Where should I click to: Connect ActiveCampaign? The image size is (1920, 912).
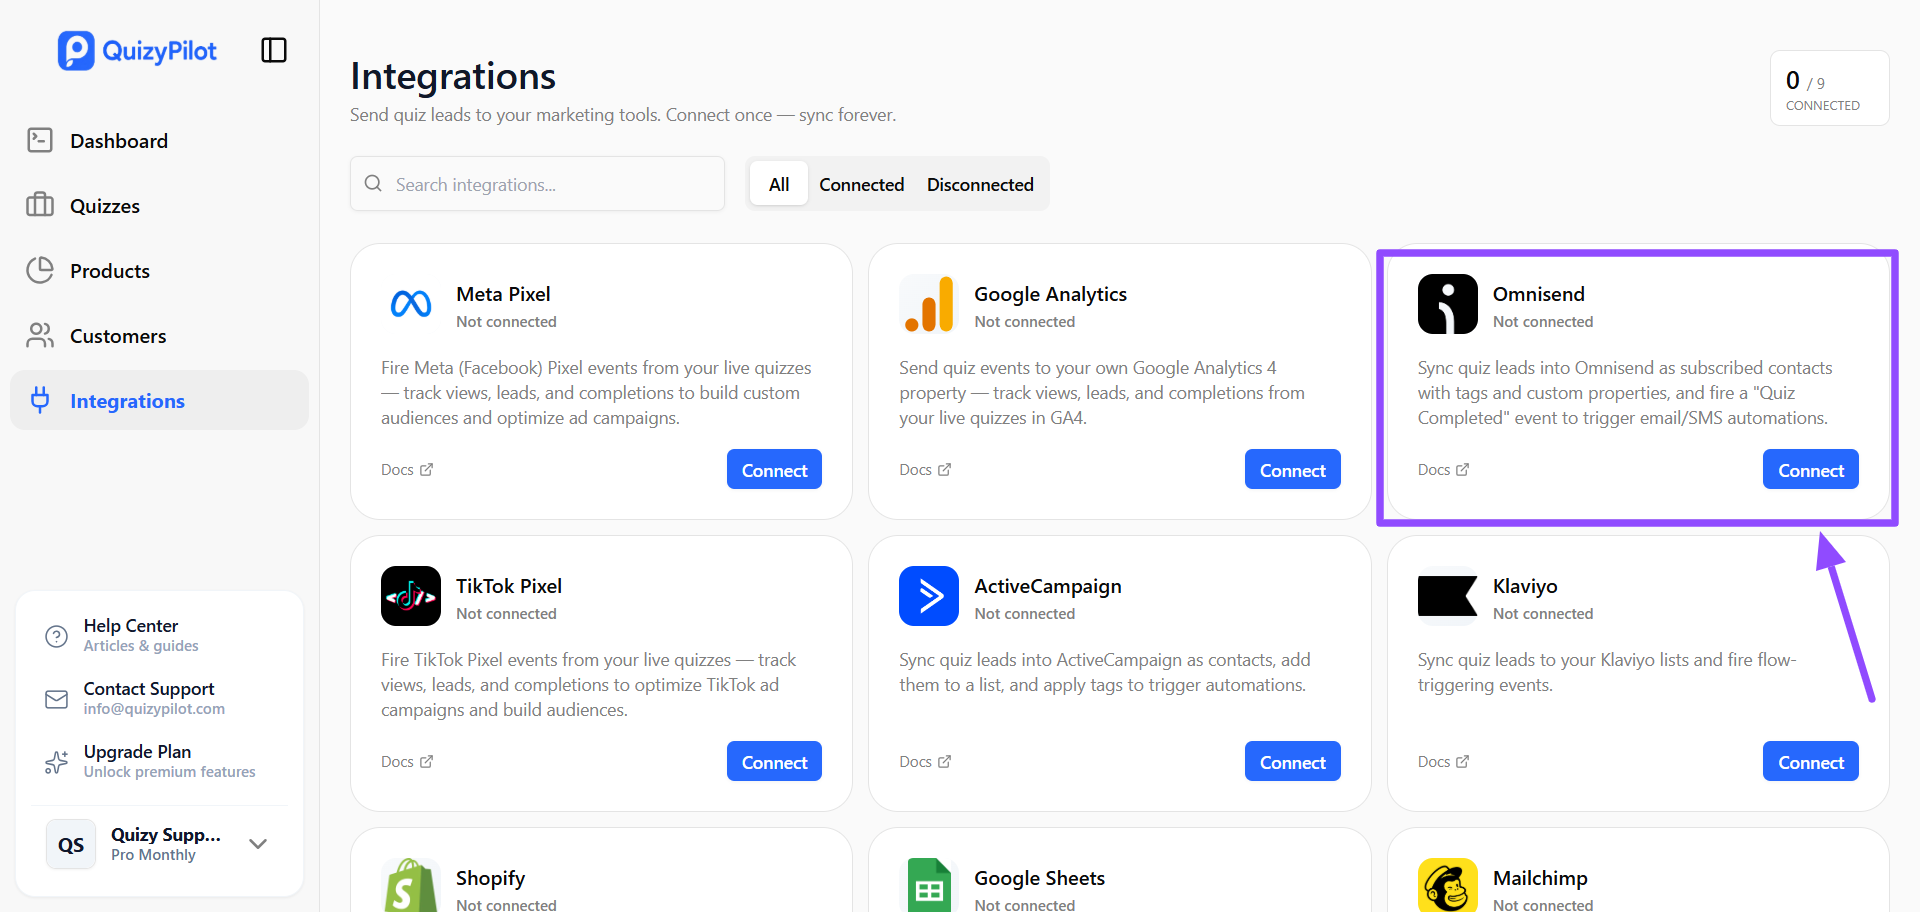pos(1293,761)
